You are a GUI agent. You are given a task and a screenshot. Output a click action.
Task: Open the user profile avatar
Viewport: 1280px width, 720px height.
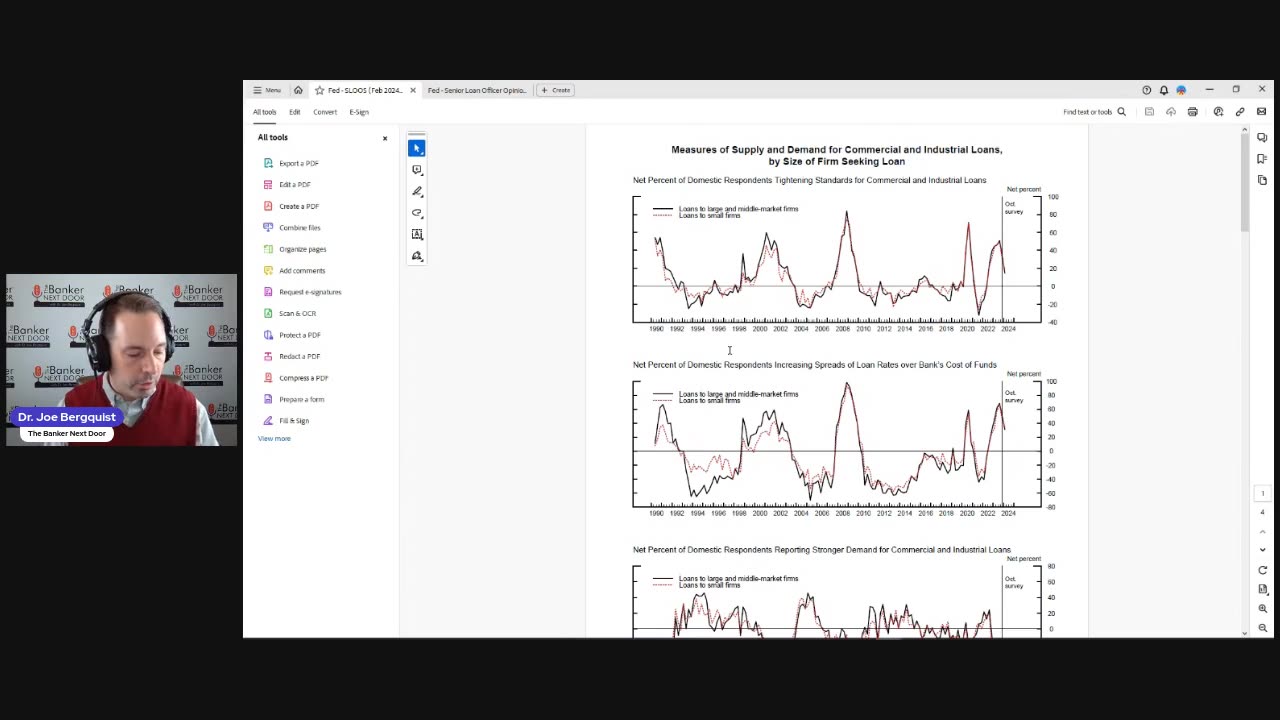pyautogui.click(x=1181, y=90)
